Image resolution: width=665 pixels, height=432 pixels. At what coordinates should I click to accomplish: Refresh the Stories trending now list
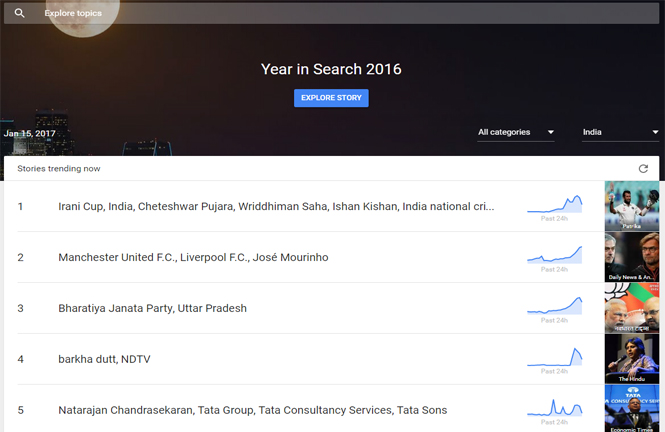[x=643, y=169]
